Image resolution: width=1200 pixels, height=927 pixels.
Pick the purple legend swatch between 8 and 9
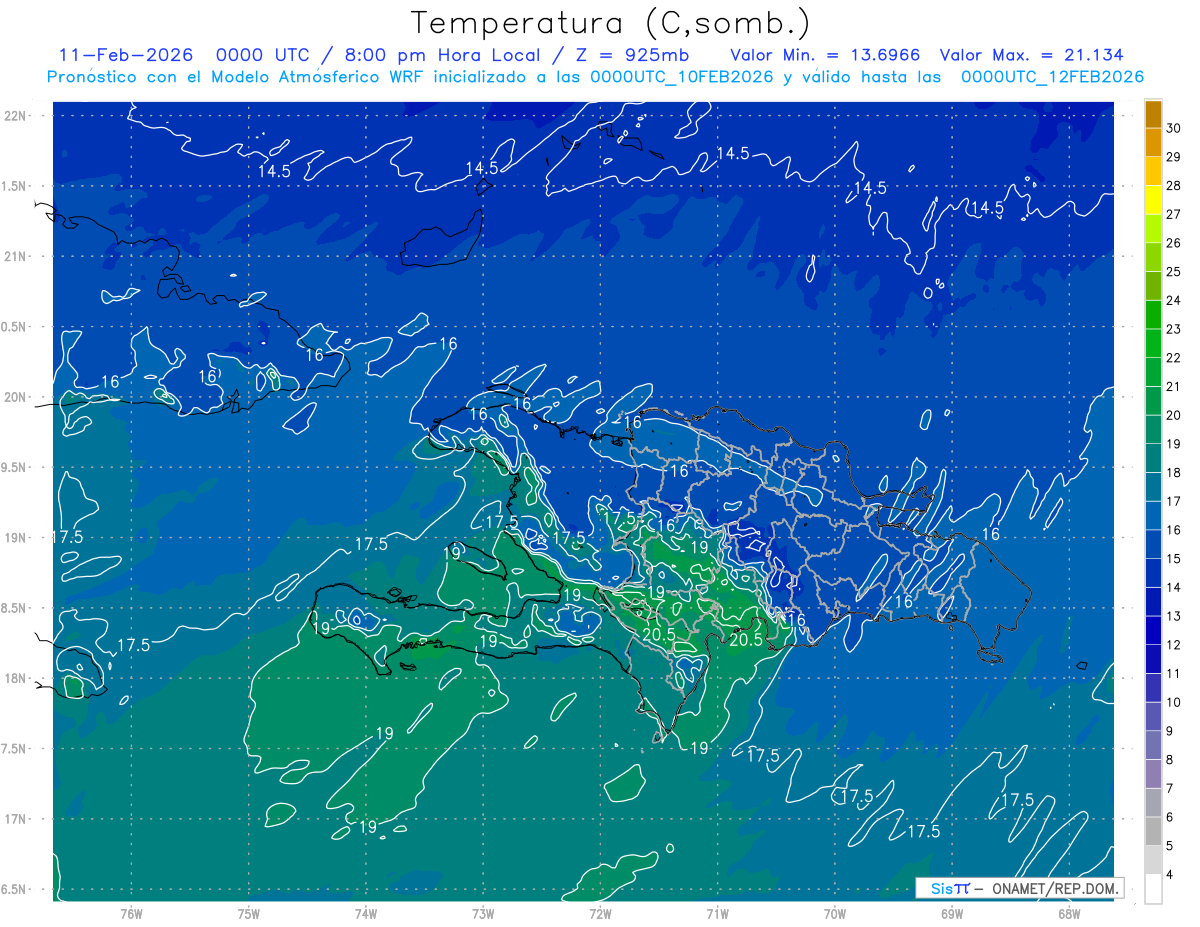(x=1153, y=746)
